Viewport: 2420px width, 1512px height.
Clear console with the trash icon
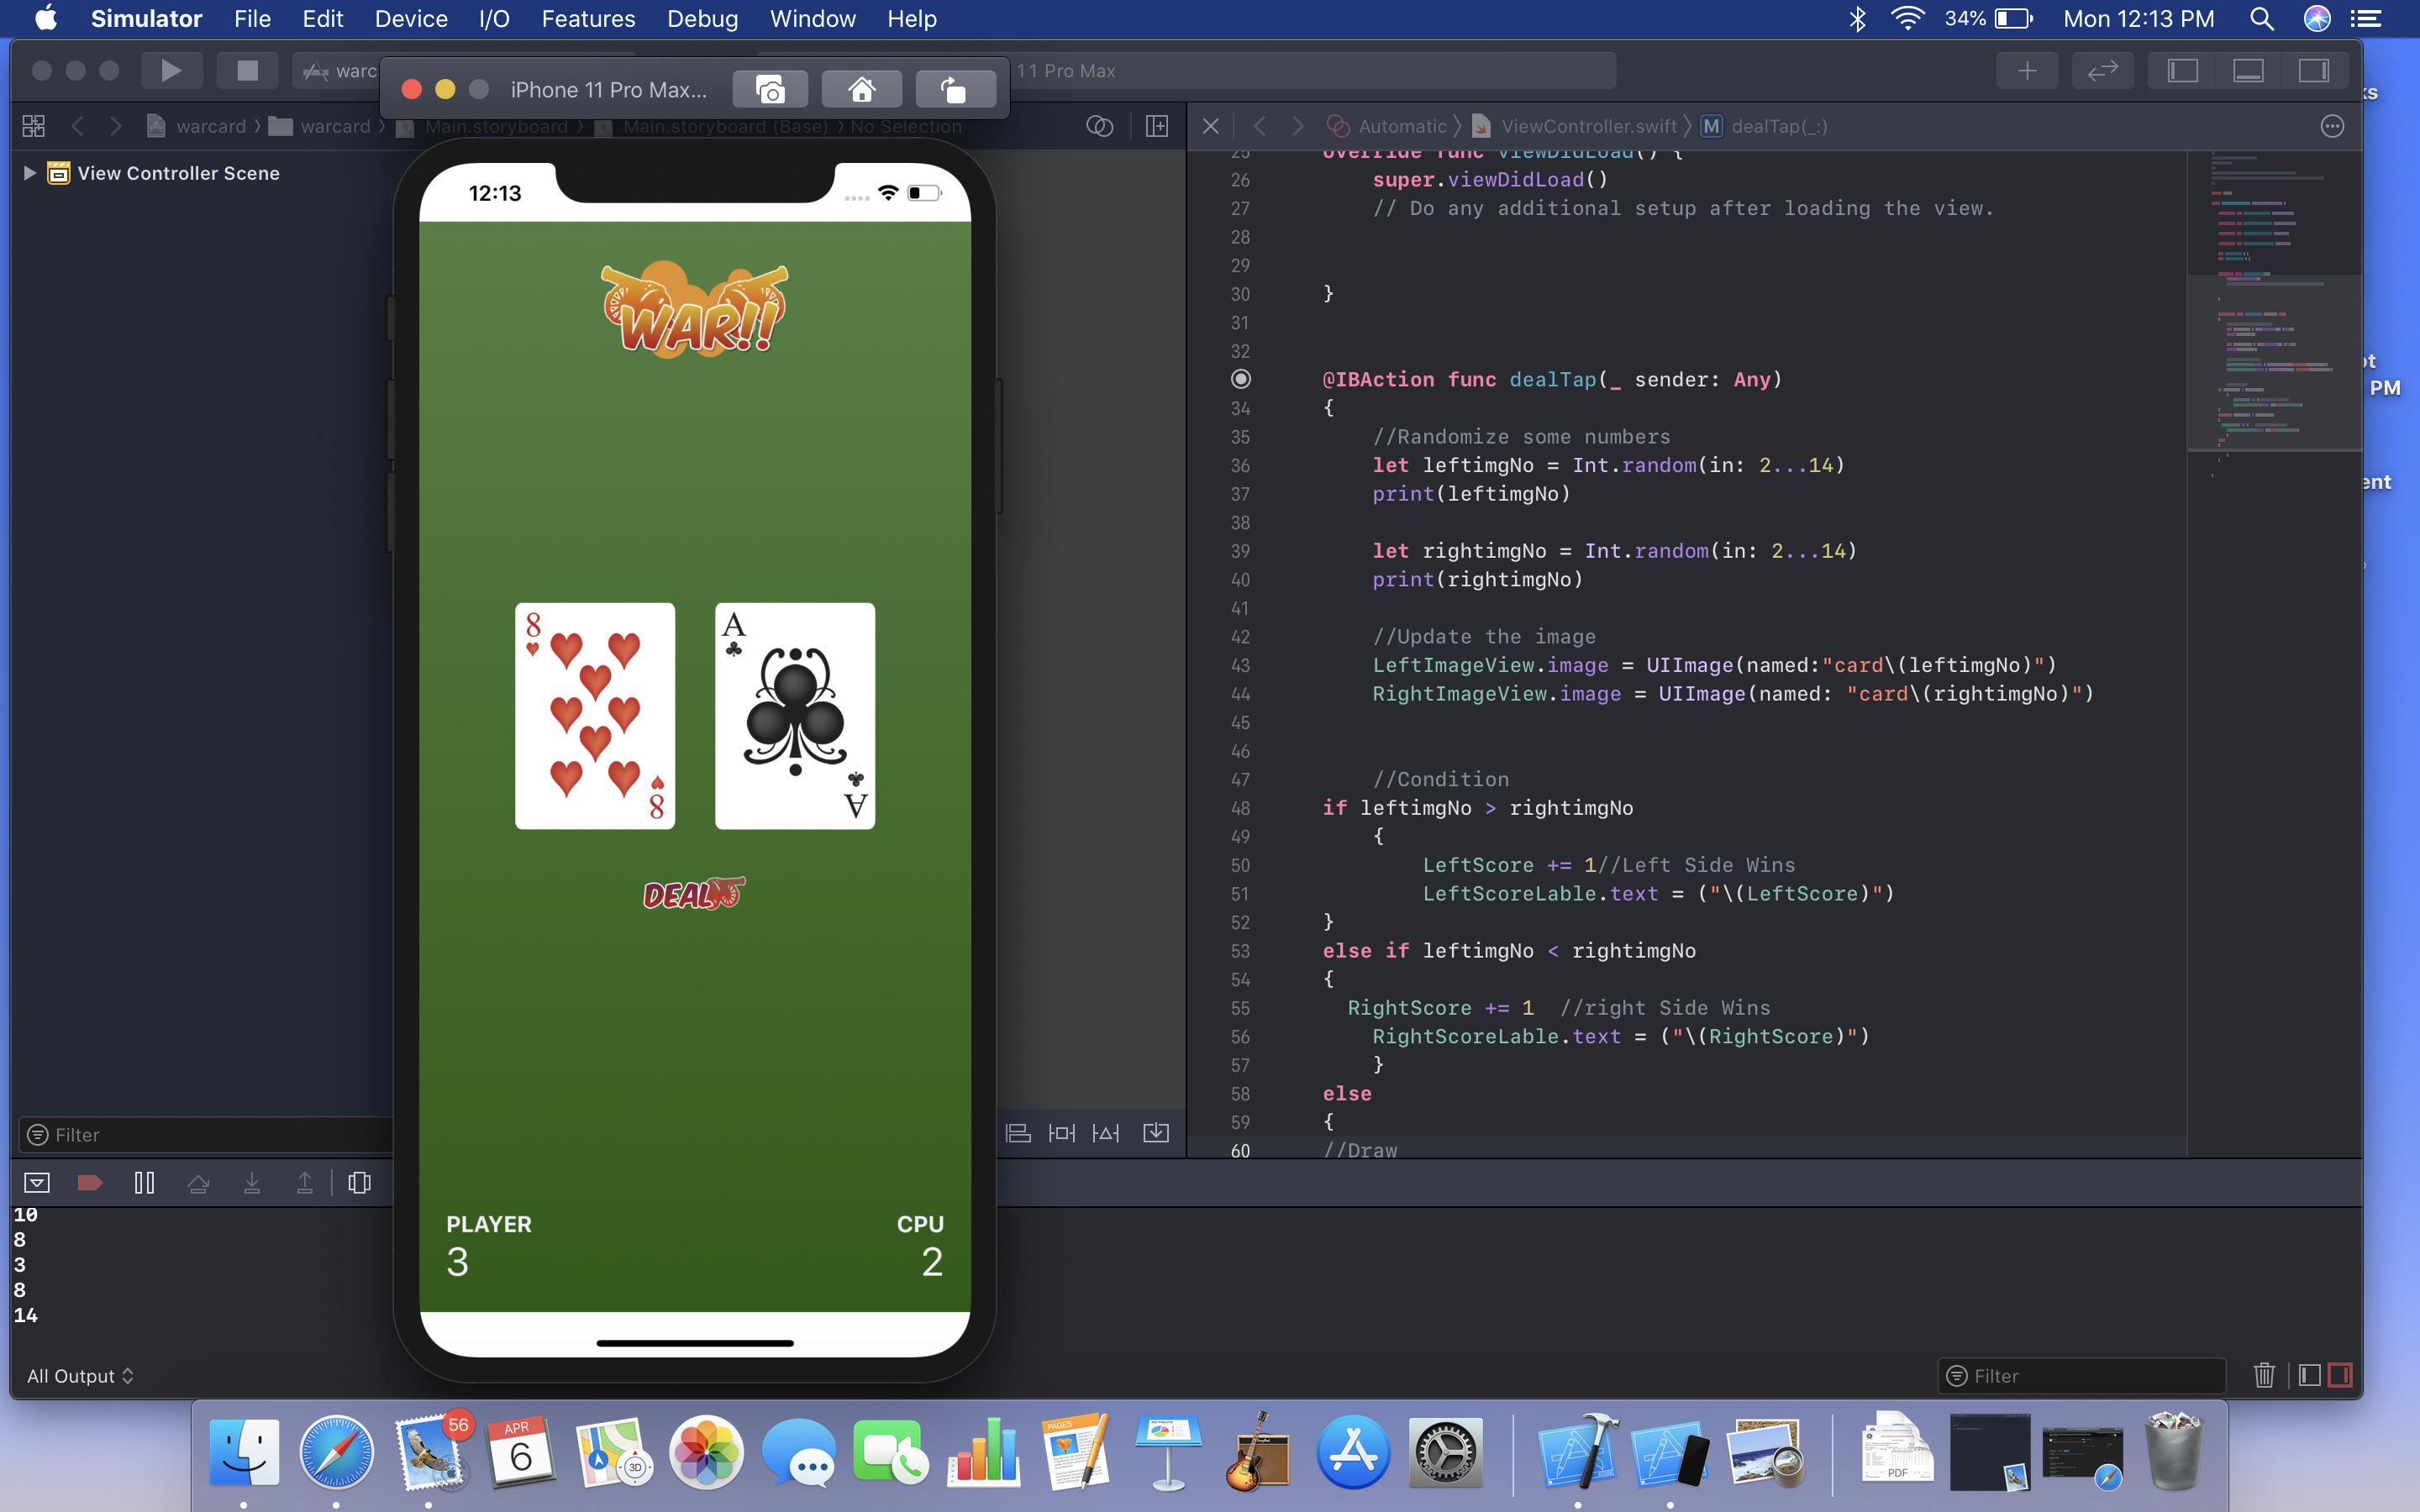pos(2264,1376)
